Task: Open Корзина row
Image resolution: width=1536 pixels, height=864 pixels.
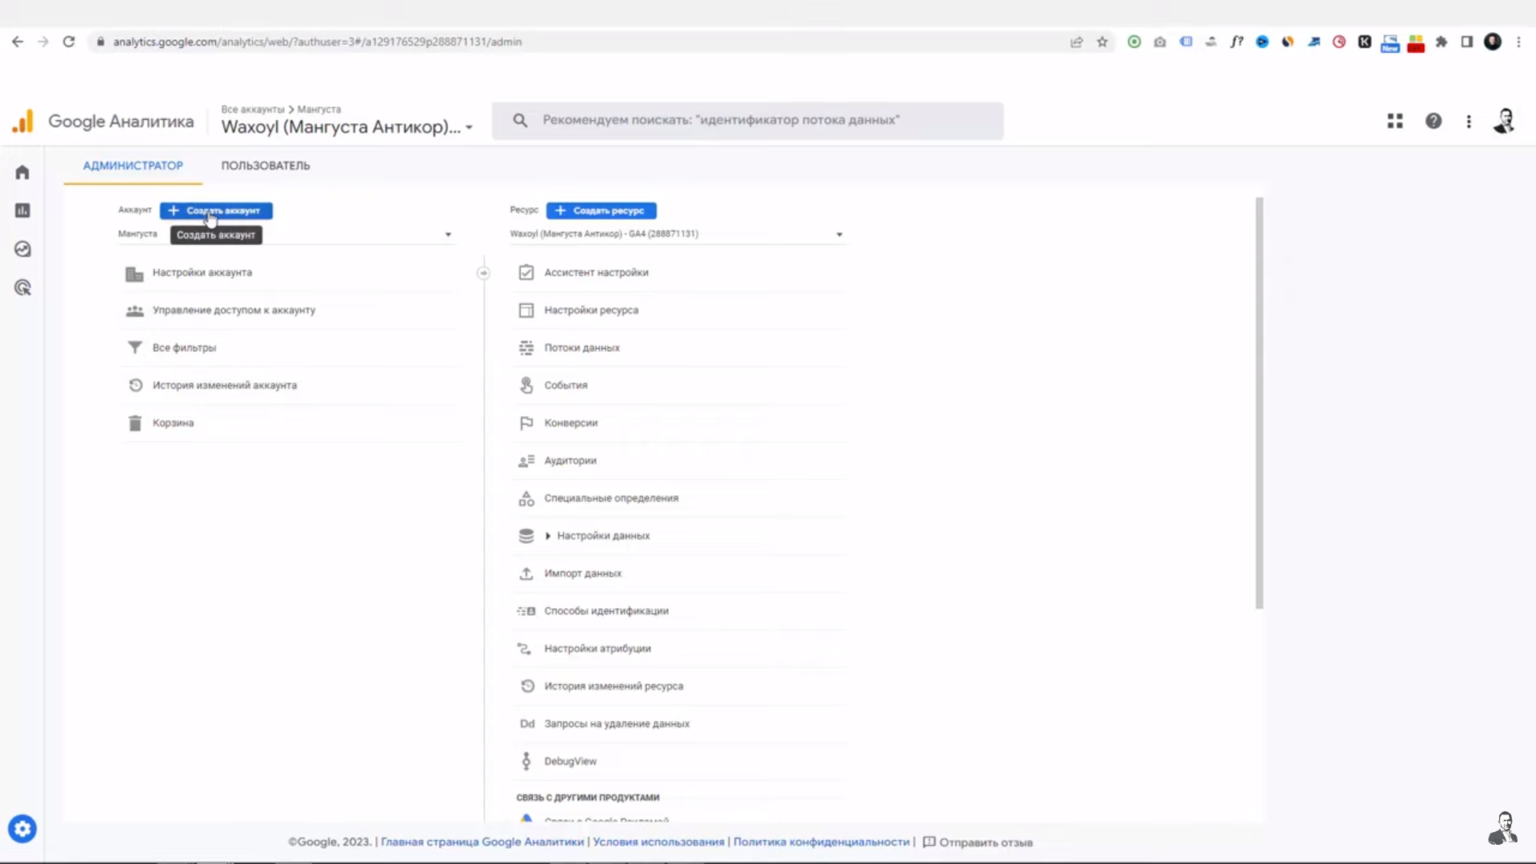Action: (x=288, y=423)
